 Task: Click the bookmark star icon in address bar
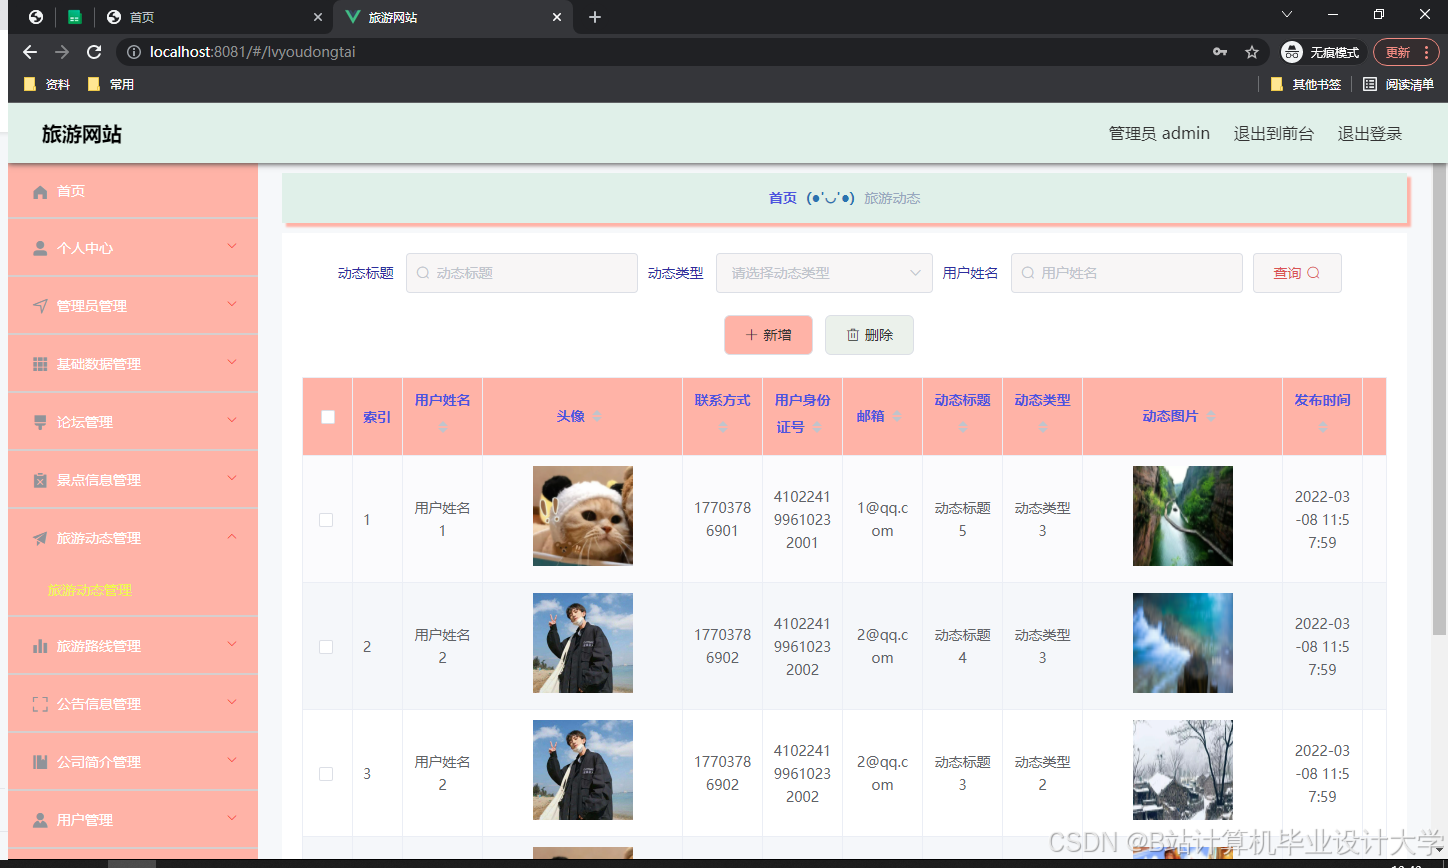coord(1251,52)
